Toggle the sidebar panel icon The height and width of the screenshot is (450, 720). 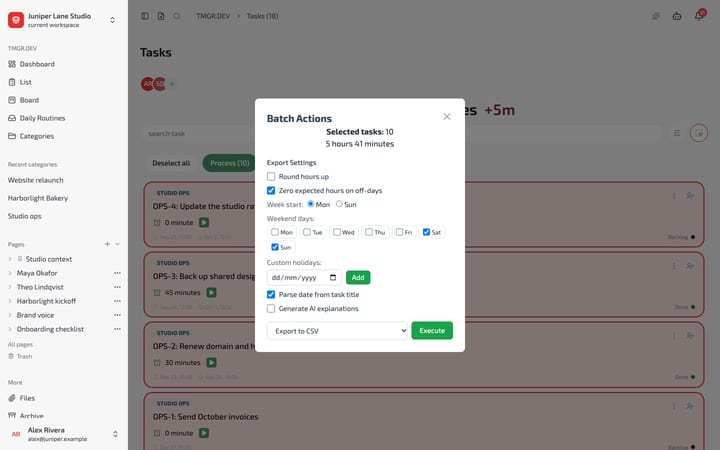click(x=145, y=16)
